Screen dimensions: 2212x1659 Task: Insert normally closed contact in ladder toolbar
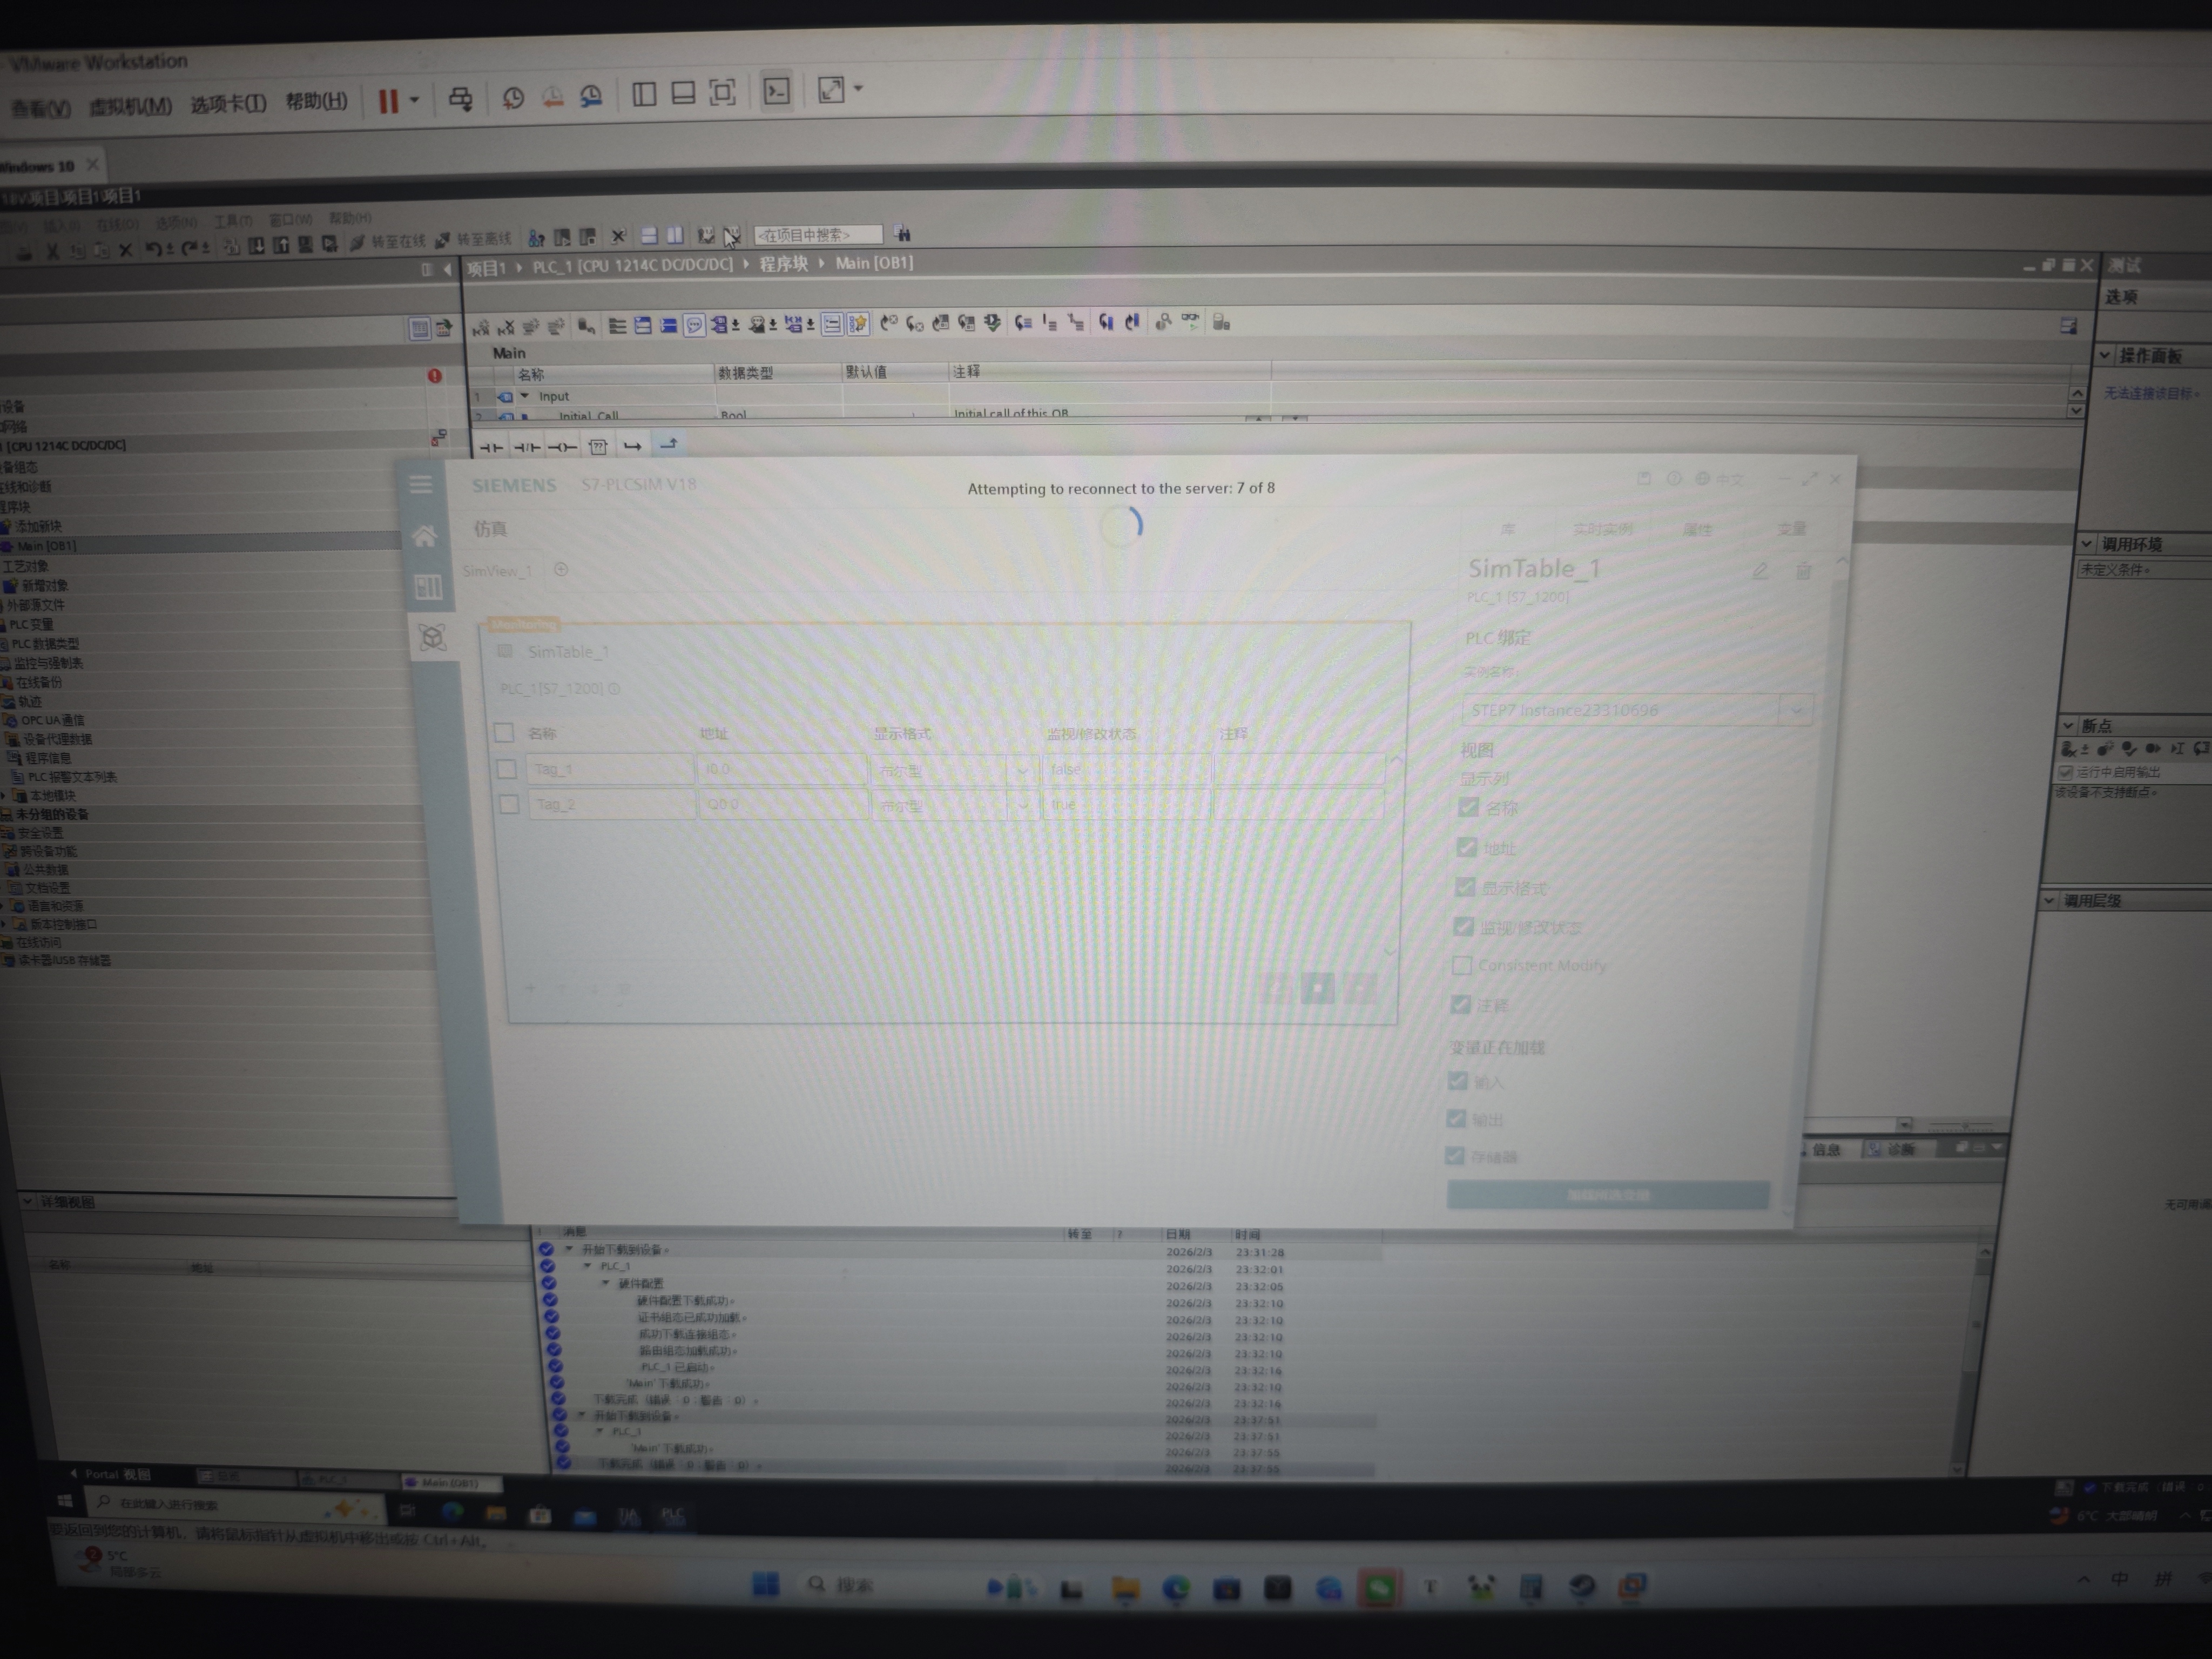(527, 447)
